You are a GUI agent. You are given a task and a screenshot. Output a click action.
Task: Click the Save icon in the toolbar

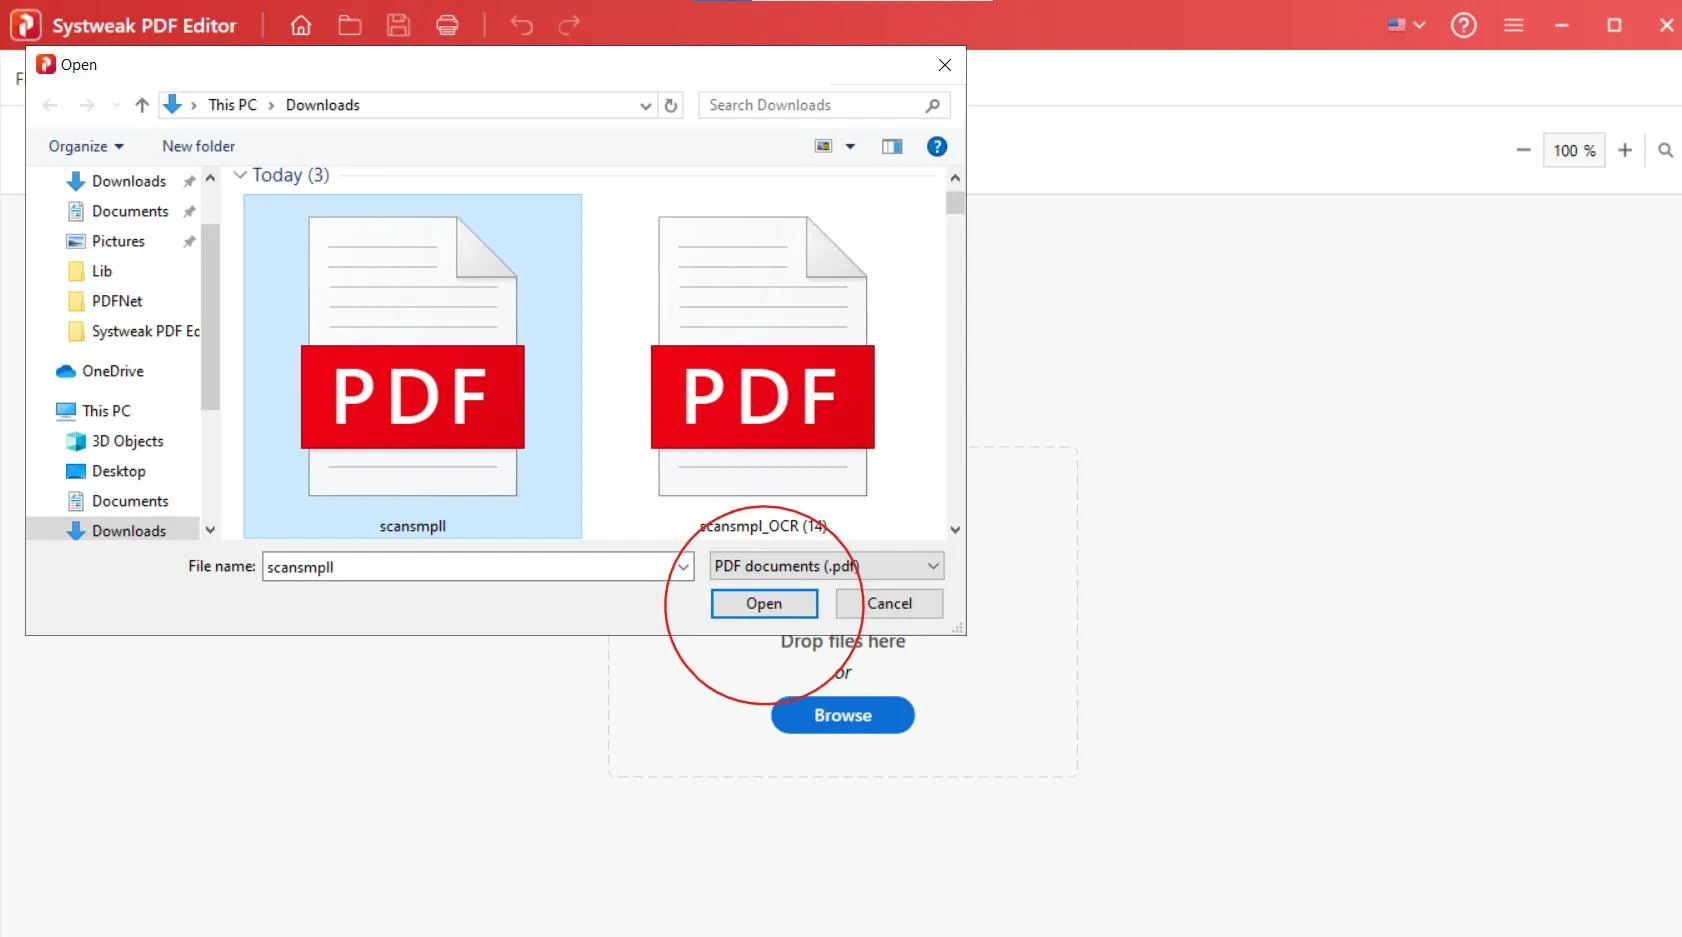(399, 25)
